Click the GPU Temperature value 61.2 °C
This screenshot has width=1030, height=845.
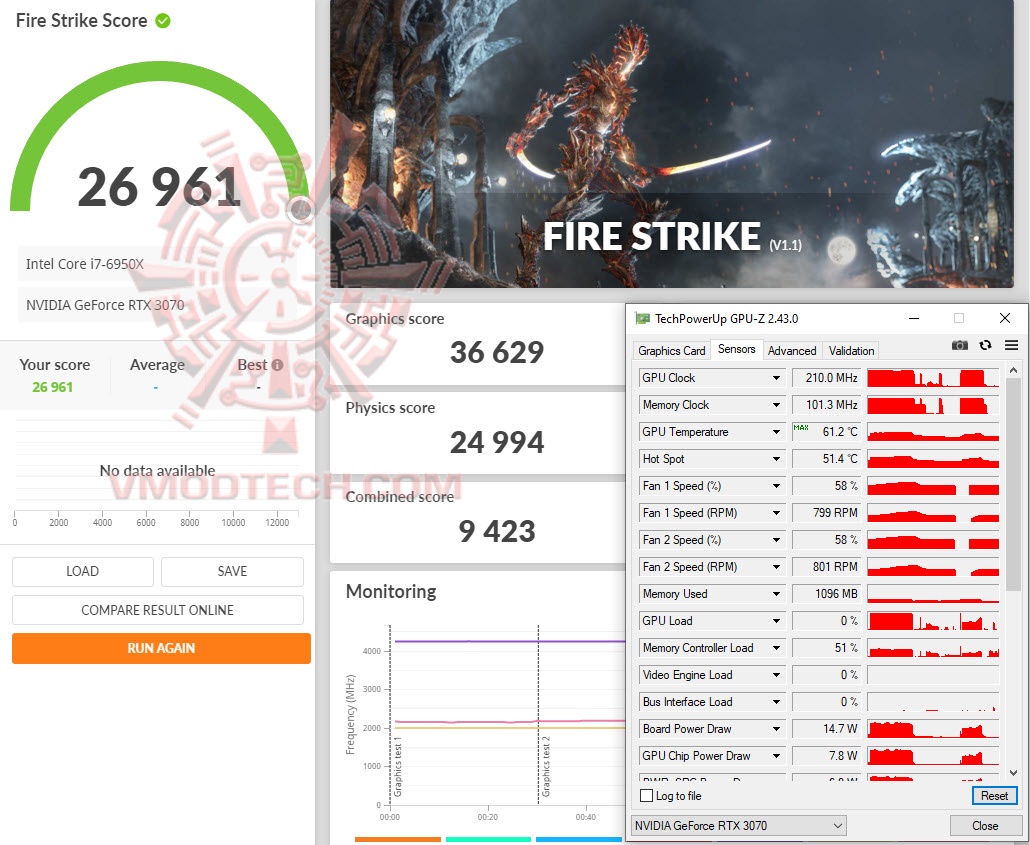pyautogui.click(x=840, y=432)
